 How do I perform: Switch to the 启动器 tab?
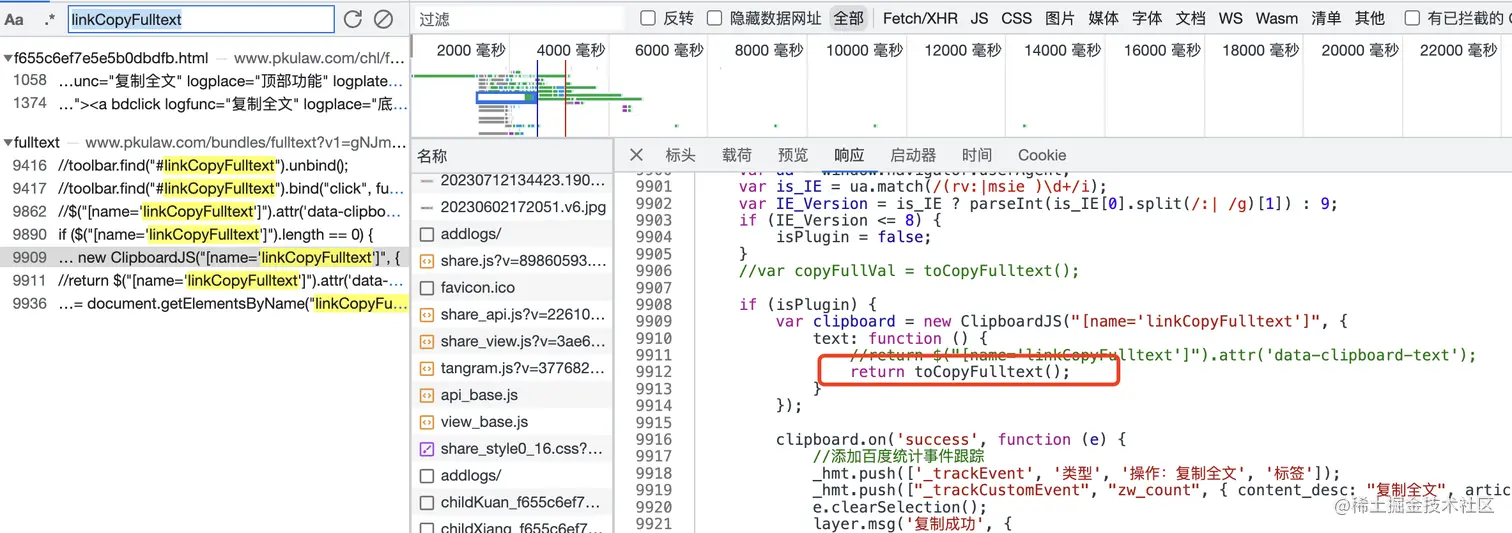pyautogui.click(x=913, y=155)
